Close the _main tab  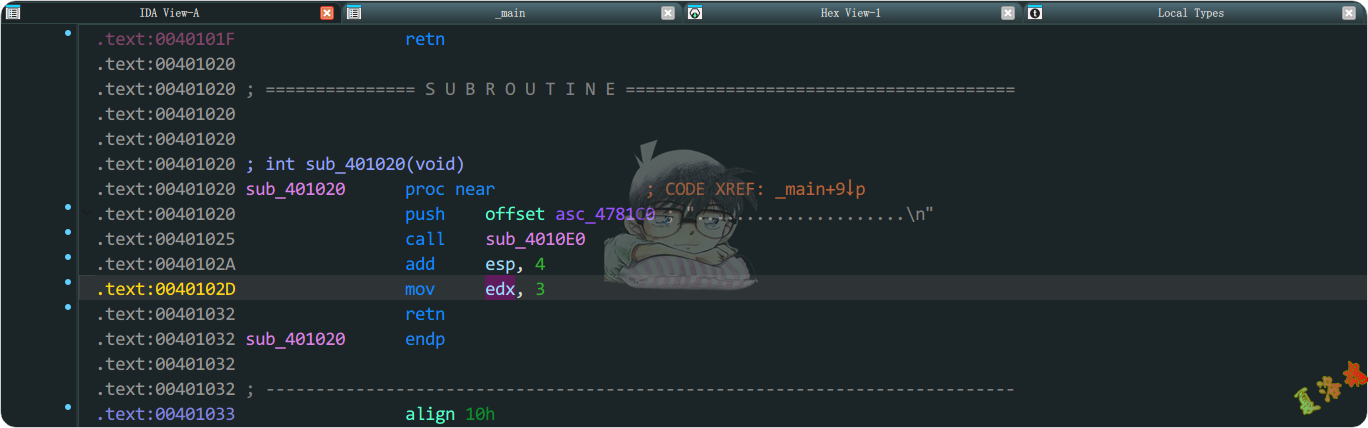tap(668, 13)
